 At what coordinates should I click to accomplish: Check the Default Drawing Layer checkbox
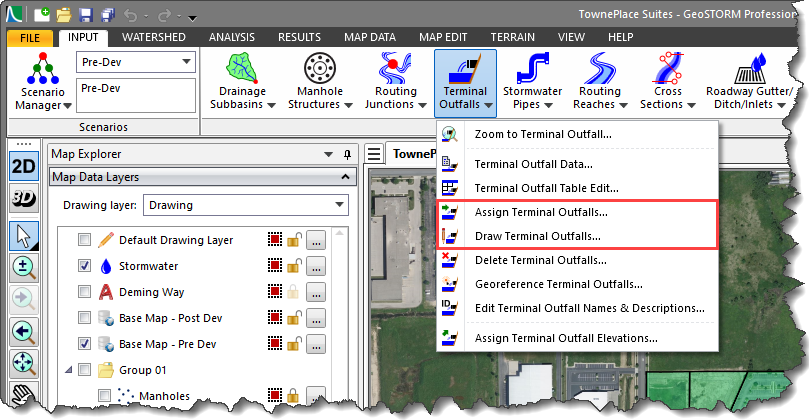(84, 240)
